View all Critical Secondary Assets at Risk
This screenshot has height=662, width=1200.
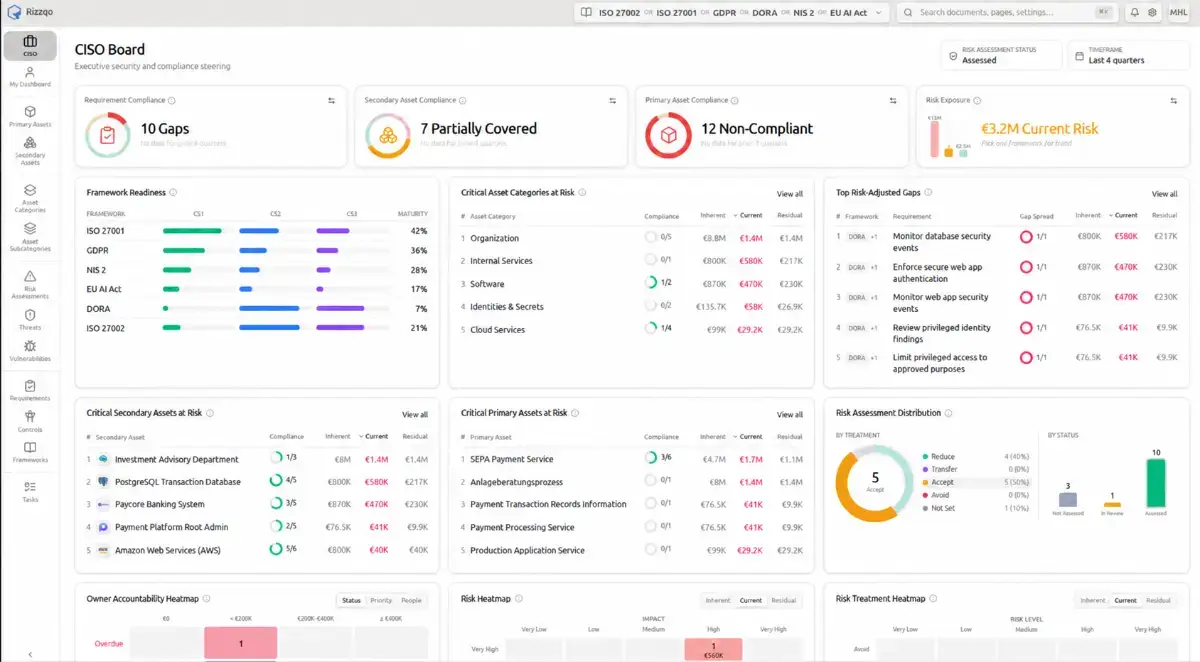point(415,414)
